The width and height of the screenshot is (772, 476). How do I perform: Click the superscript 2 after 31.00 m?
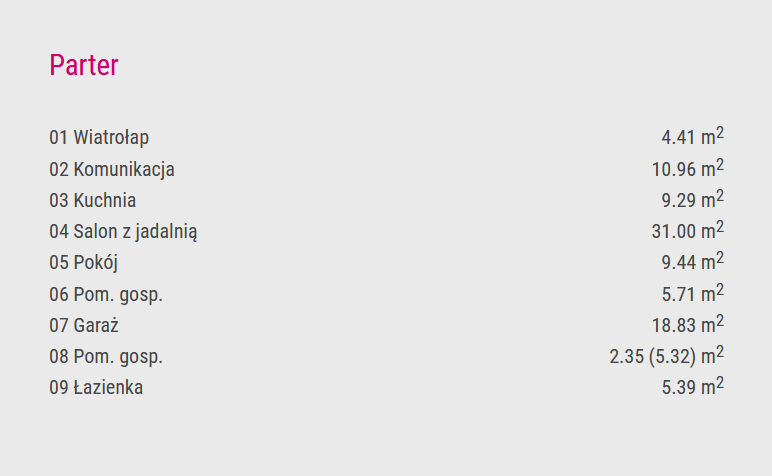720,226
